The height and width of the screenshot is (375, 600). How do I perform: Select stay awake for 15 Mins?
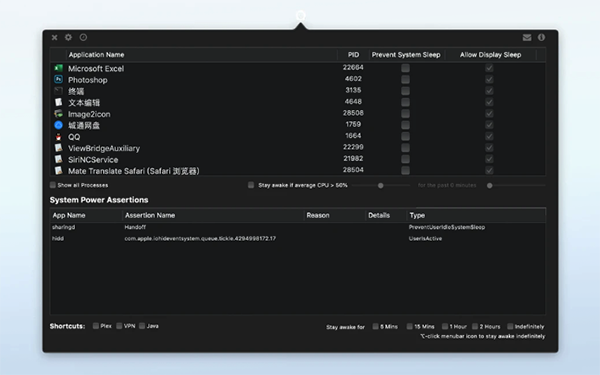pyautogui.click(x=410, y=326)
